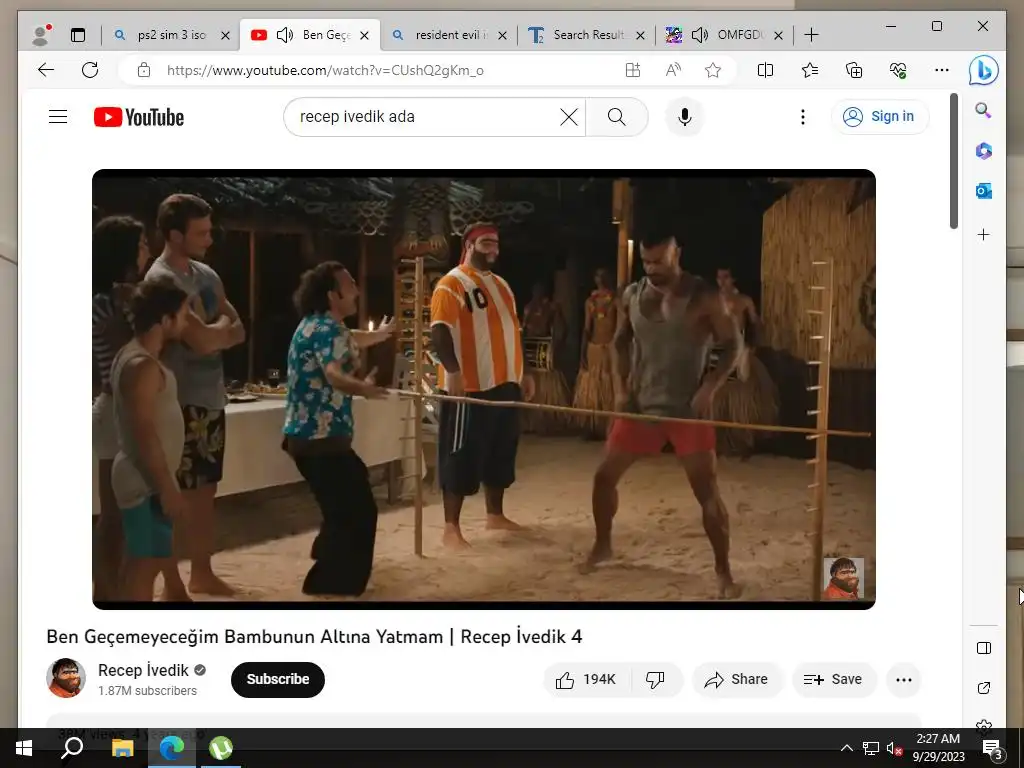
Task: Open Bing Copilot sidebar button
Action: coord(984,70)
